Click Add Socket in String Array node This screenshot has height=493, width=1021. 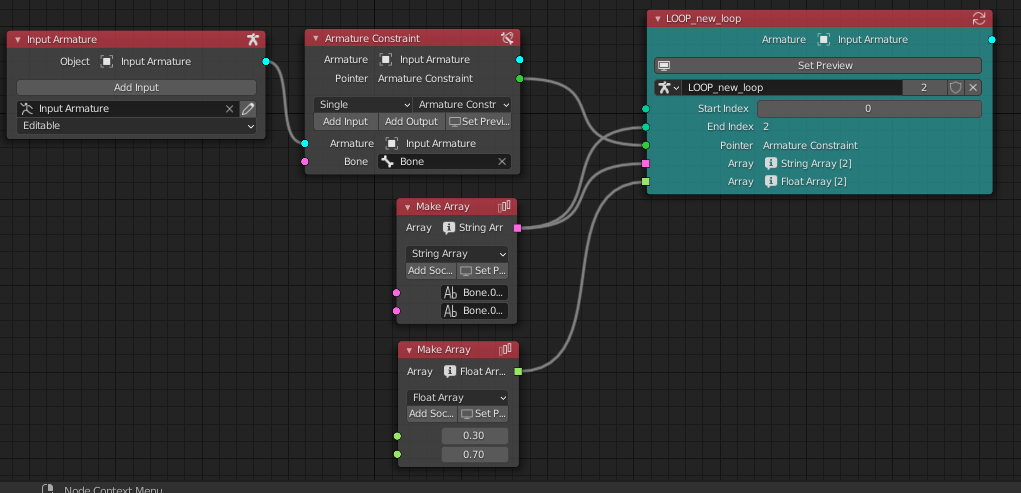(x=431, y=271)
